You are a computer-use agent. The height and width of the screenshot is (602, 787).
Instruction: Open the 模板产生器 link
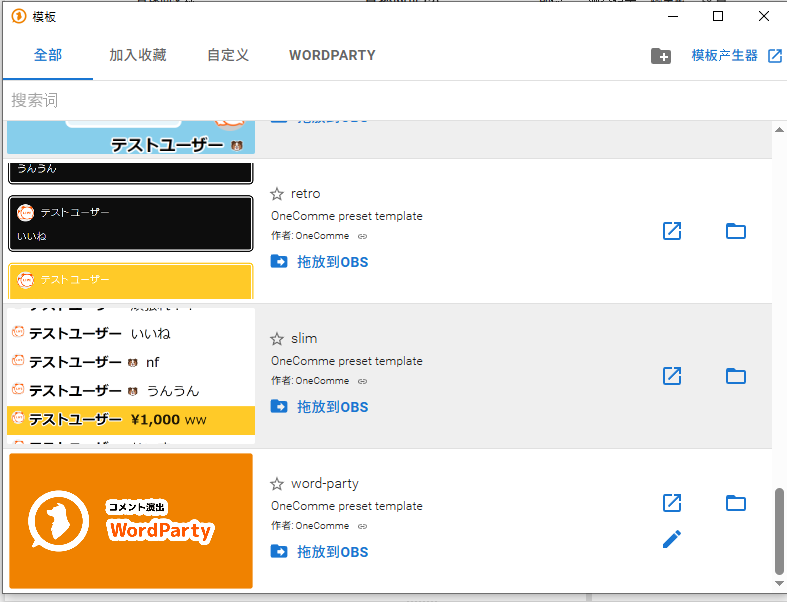tap(724, 55)
